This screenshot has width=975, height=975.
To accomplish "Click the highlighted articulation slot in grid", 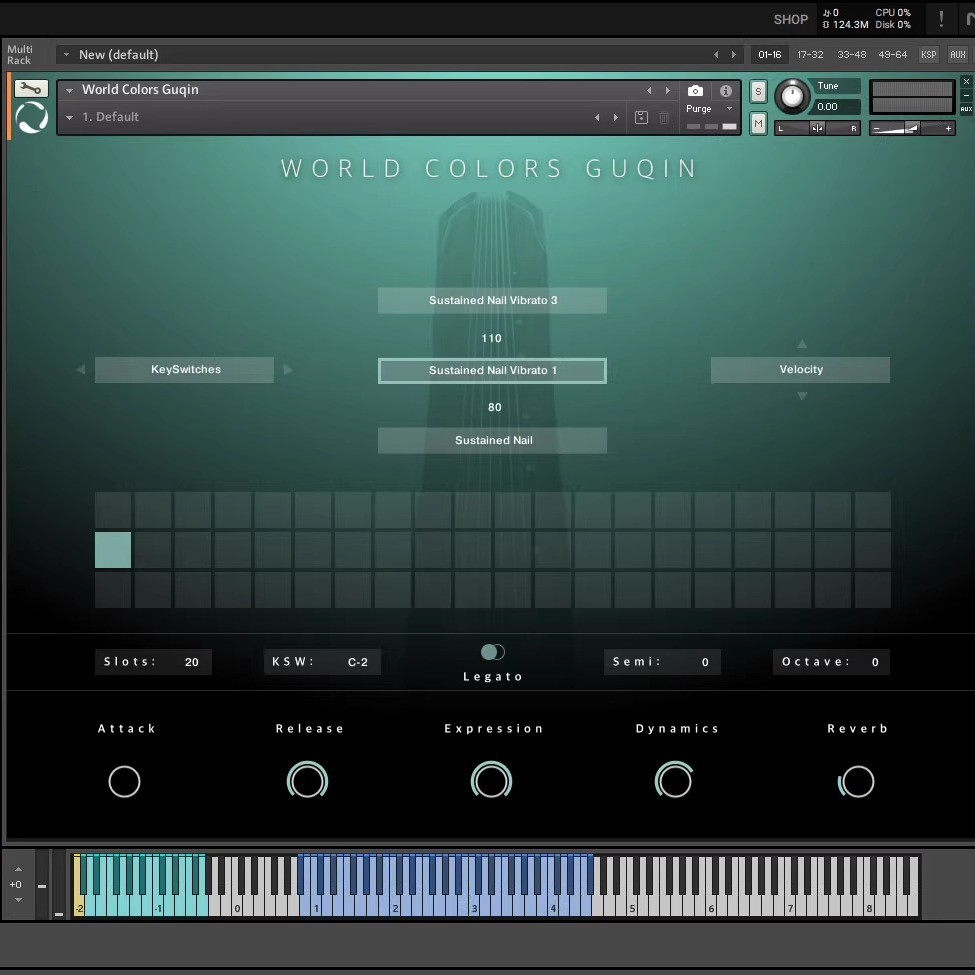I will point(113,550).
